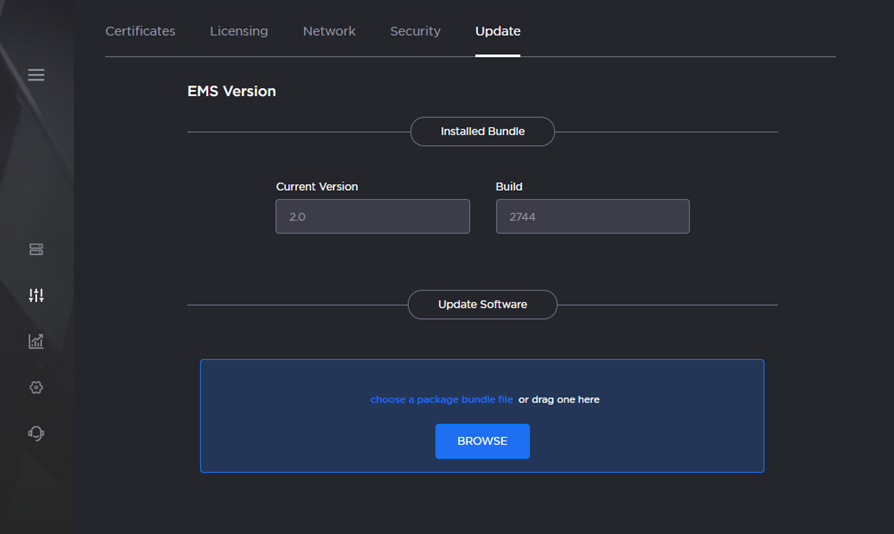The height and width of the screenshot is (534, 894).
Task: Open the hamburger menu in the sidebar
Action: click(36, 75)
